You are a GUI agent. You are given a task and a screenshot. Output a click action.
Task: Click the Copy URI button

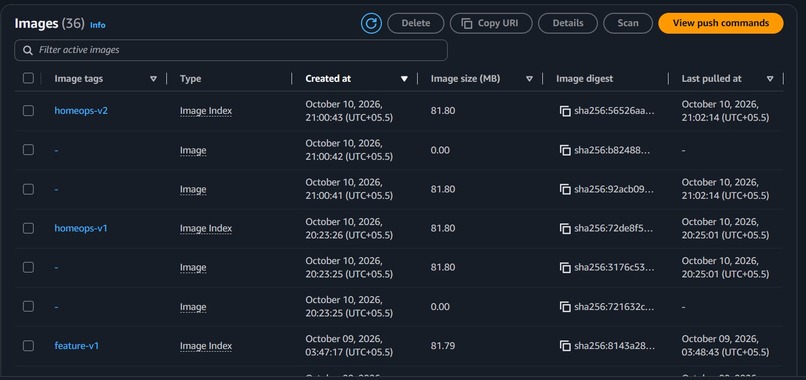coord(491,23)
